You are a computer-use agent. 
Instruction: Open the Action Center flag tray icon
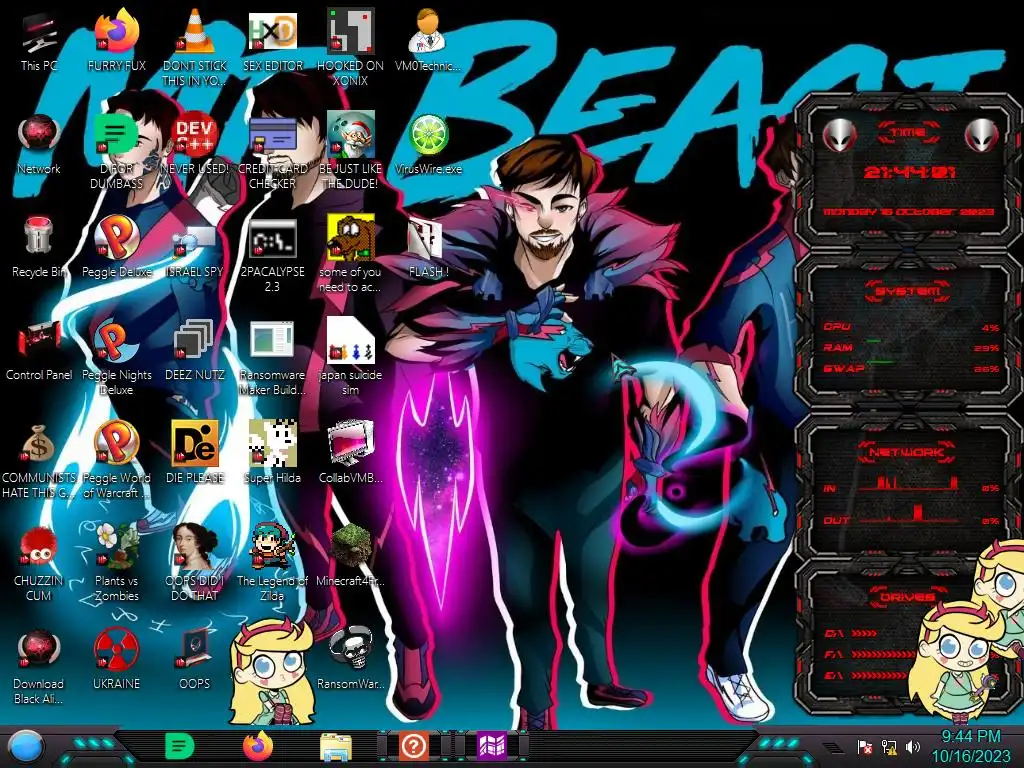[x=865, y=747]
